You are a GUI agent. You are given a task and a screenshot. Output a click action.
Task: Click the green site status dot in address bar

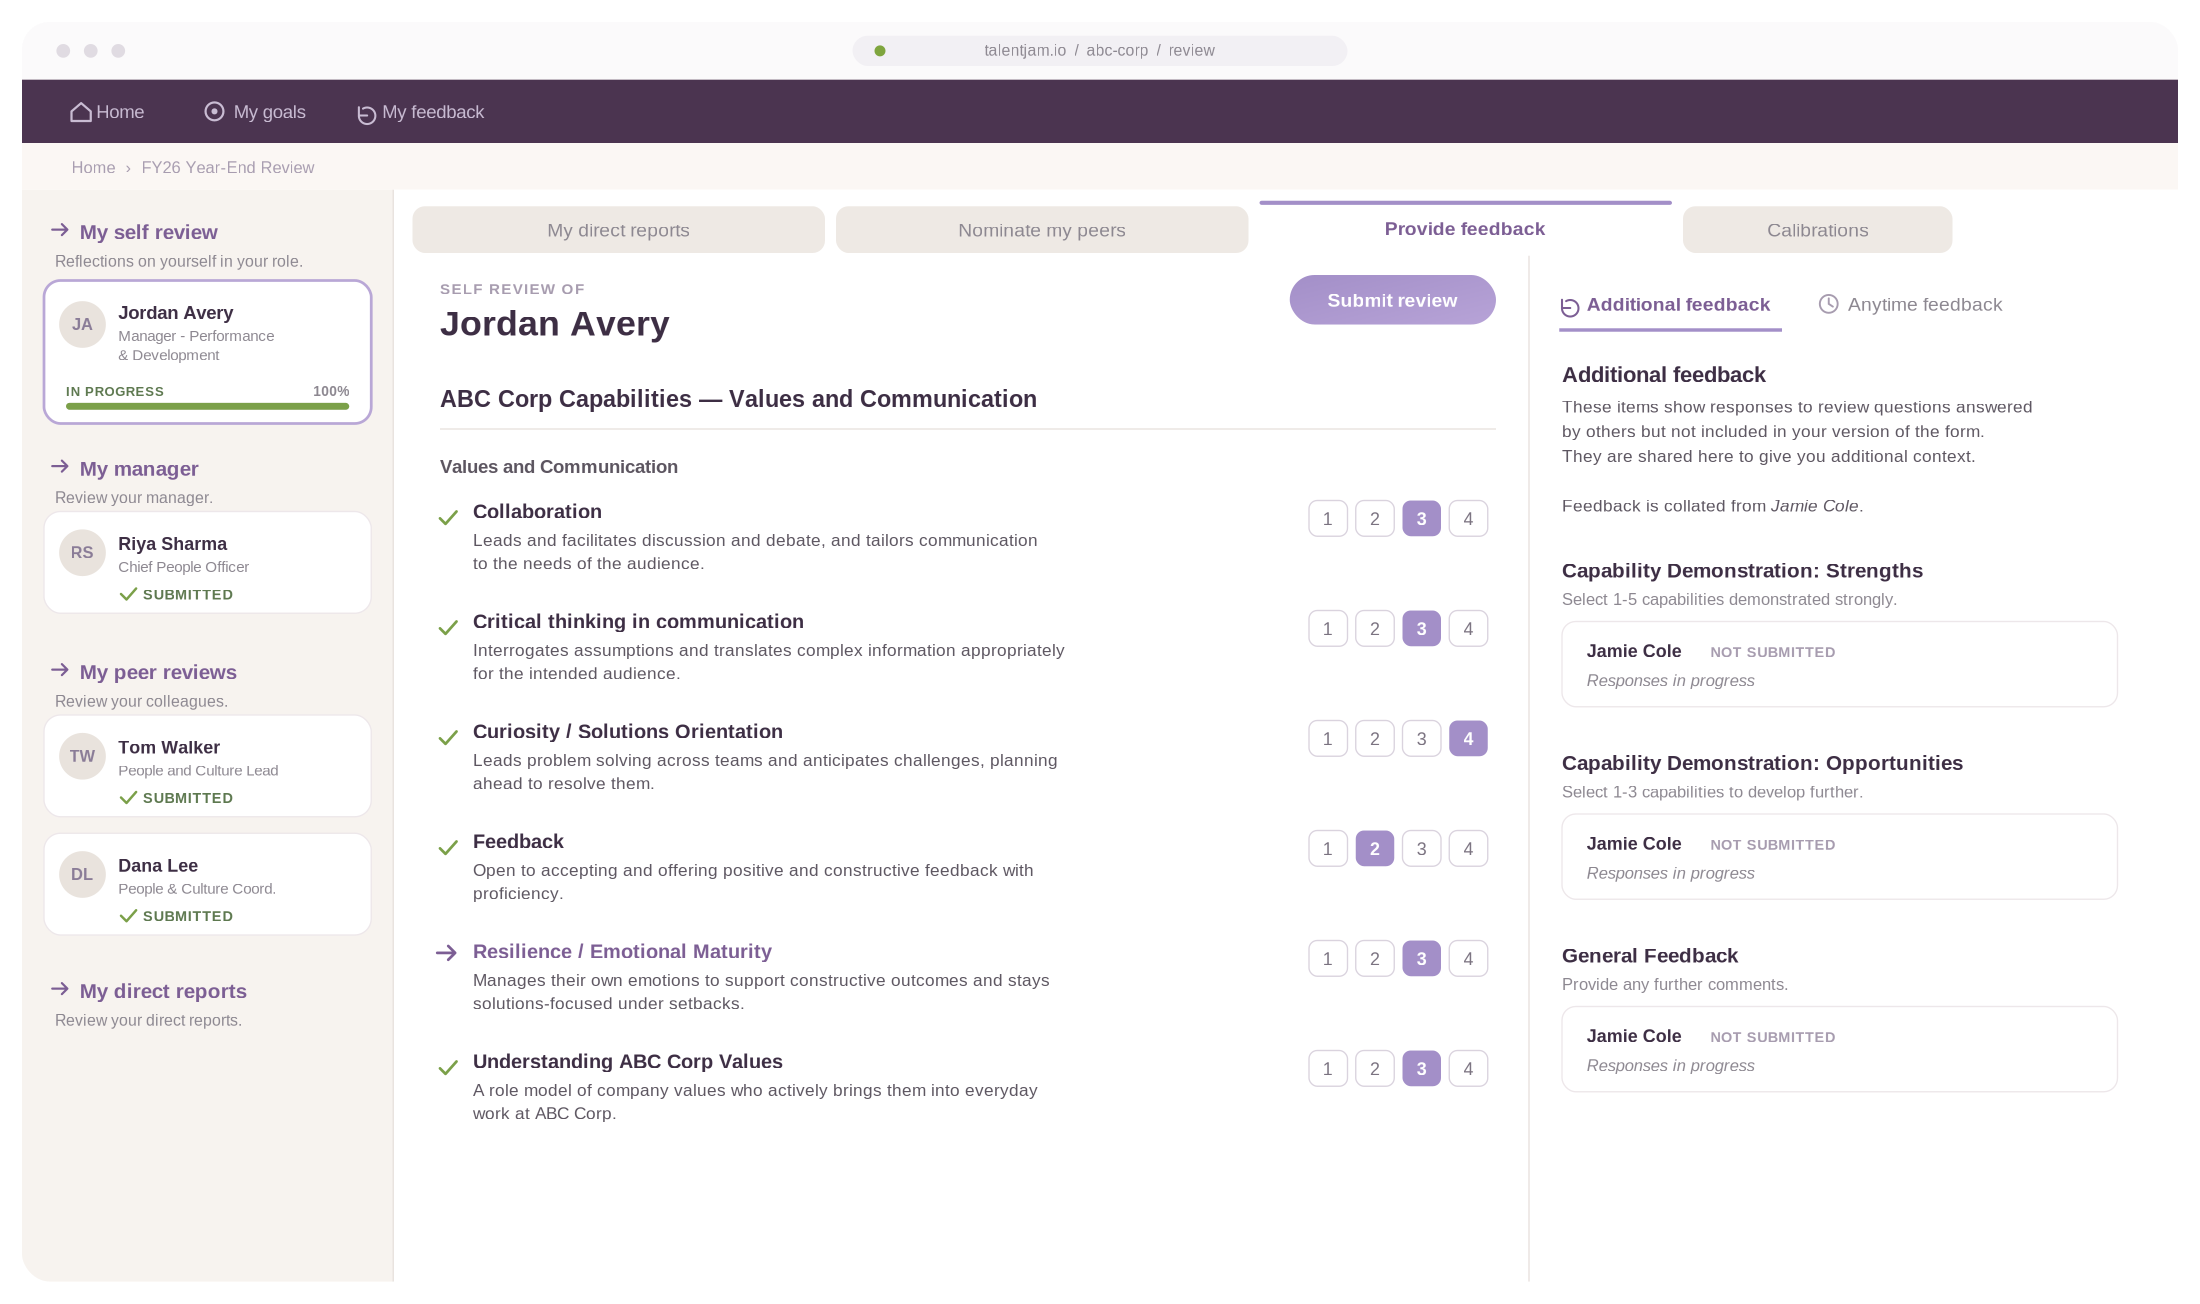click(880, 51)
